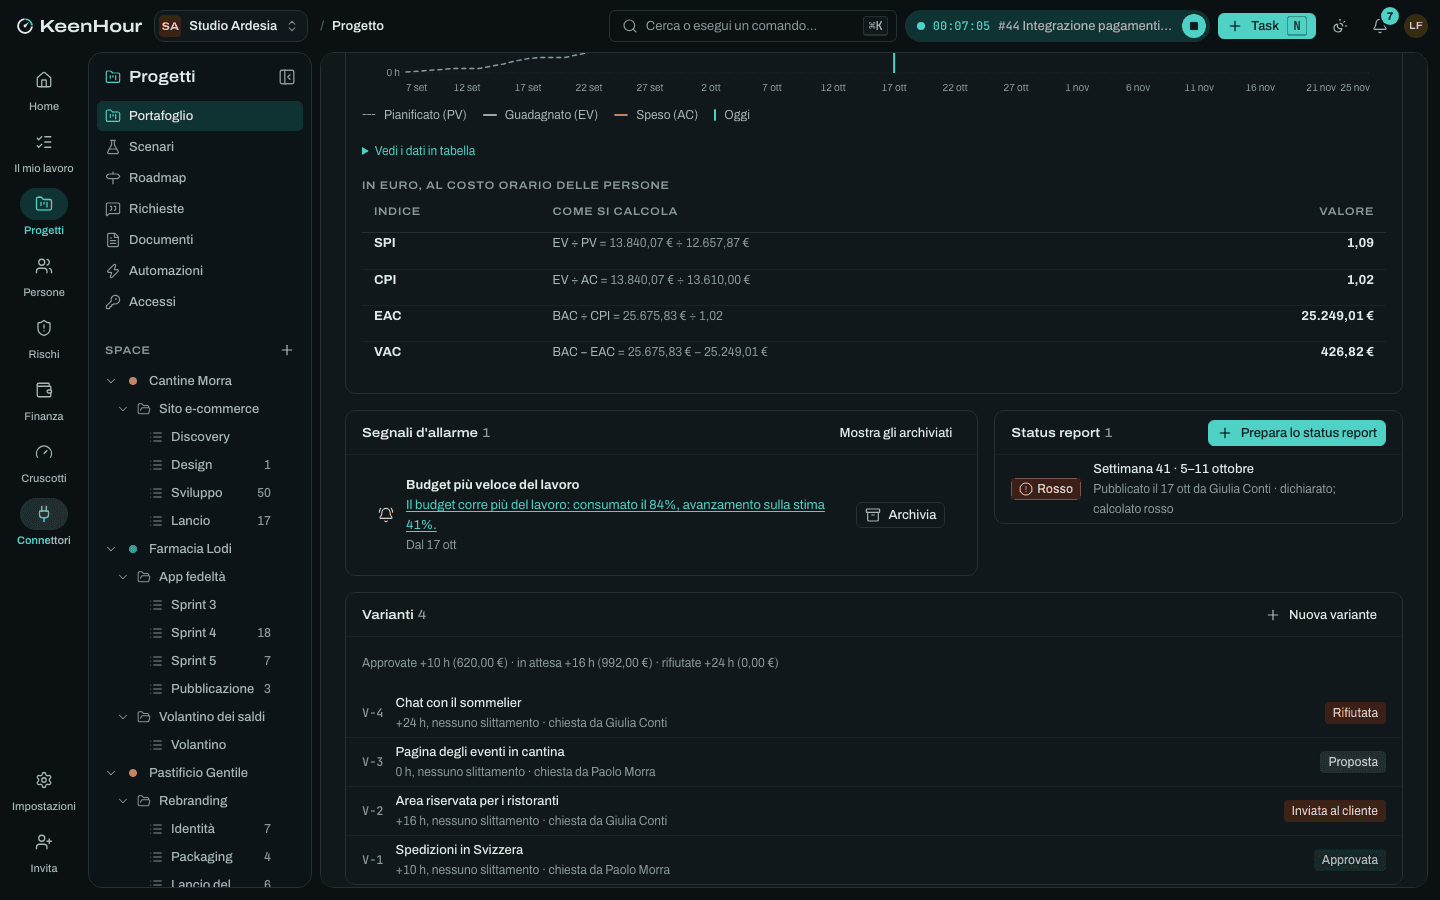Archive the budget alarm signal
The height and width of the screenshot is (900, 1440).
coord(900,515)
